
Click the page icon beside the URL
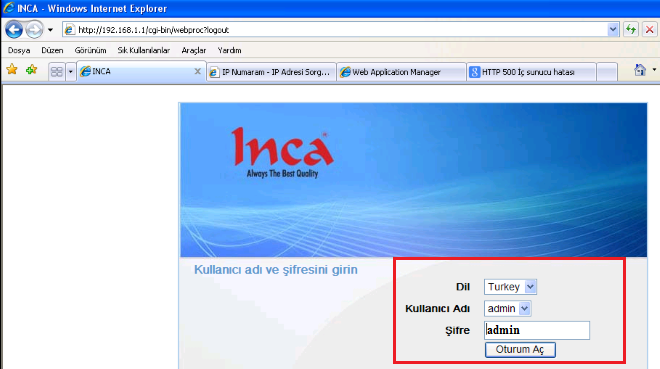pyautogui.click(x=69, y=30)
